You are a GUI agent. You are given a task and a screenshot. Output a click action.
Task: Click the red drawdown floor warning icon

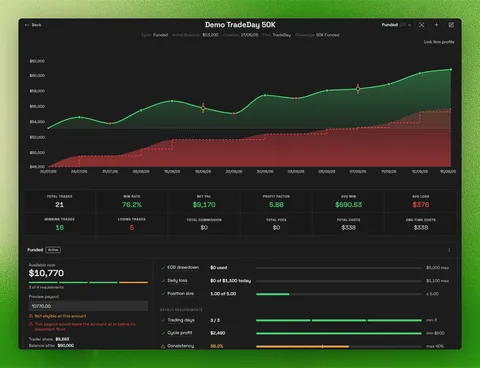pyautogui.click(x=31, y=324)
